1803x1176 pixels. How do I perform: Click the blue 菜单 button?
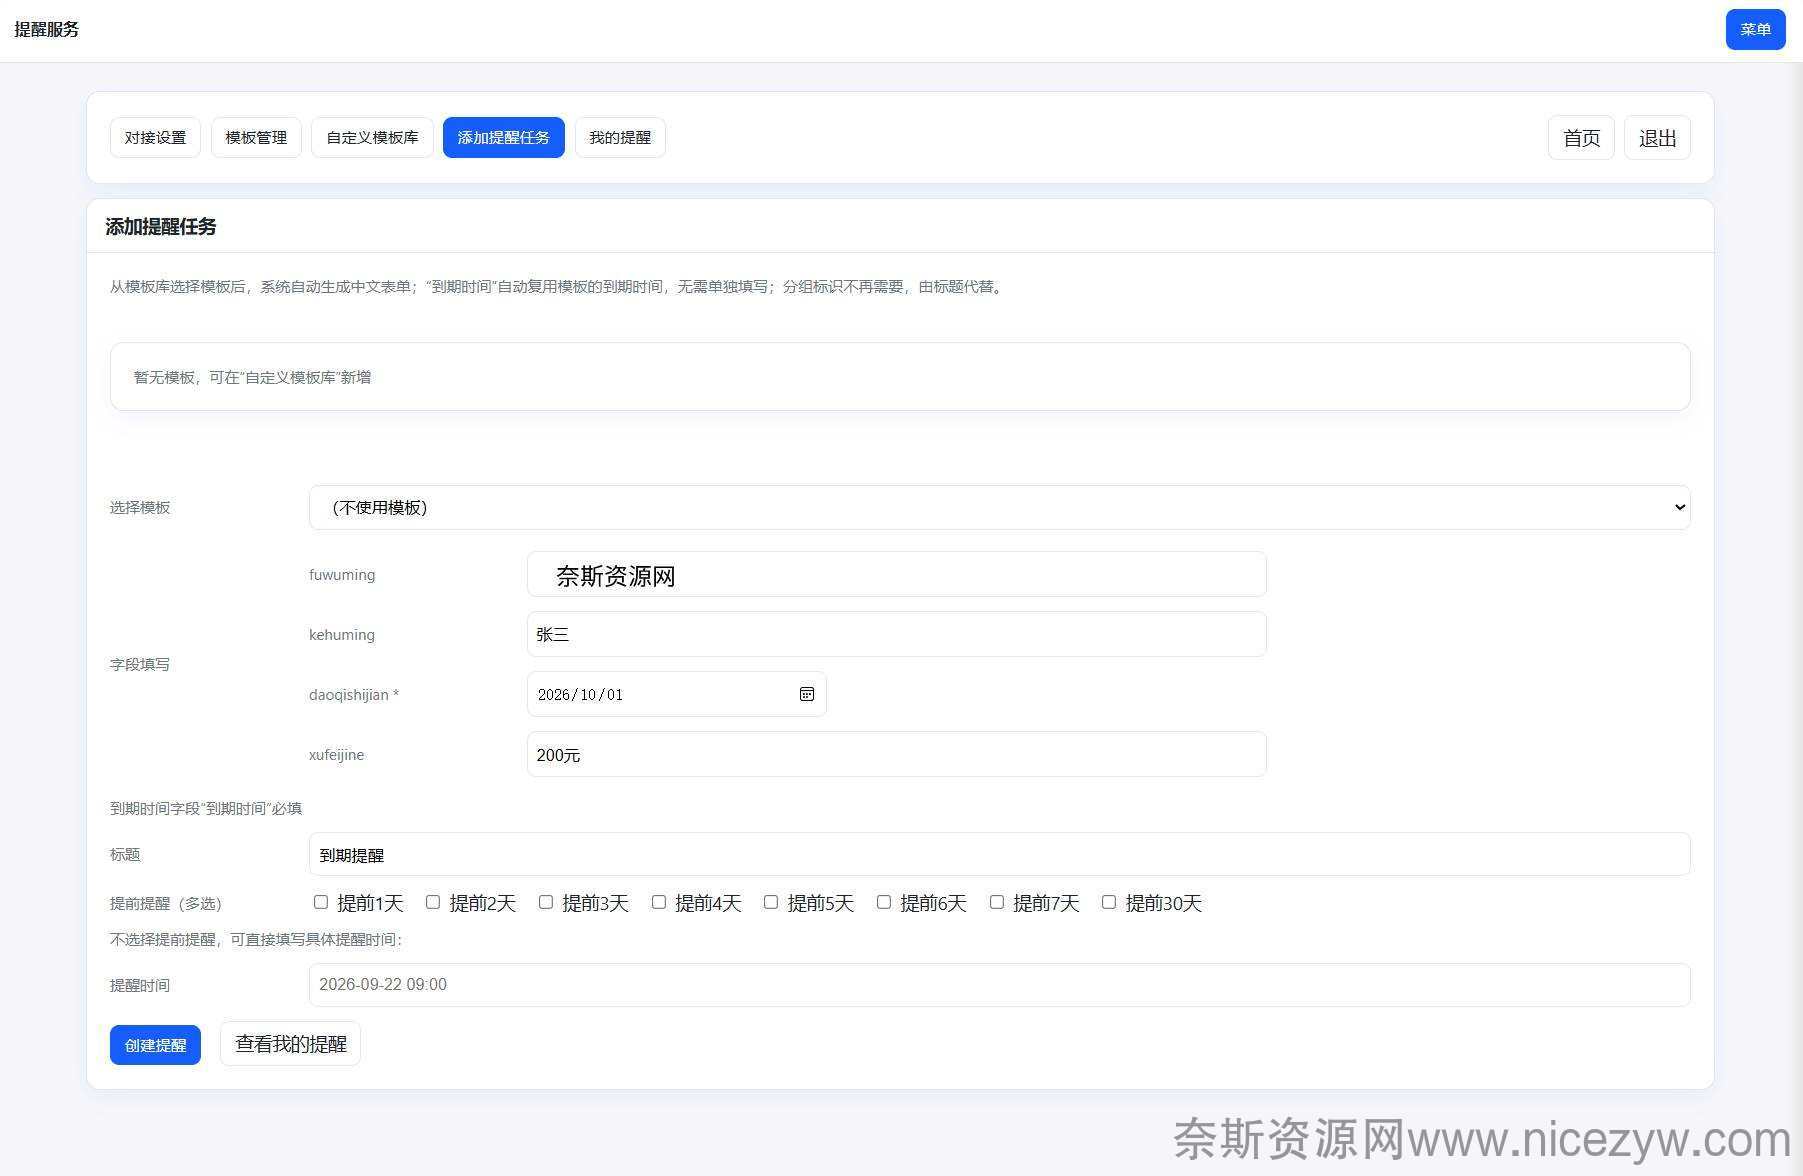pos(1755,30)
